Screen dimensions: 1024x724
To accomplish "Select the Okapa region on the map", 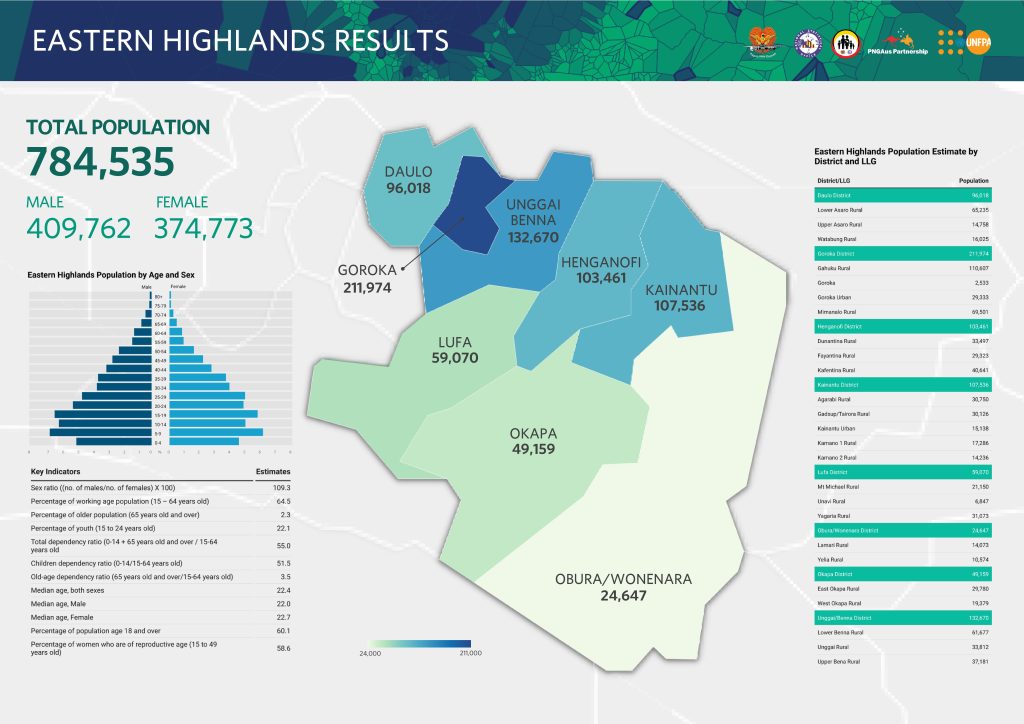I will [532, 440].
